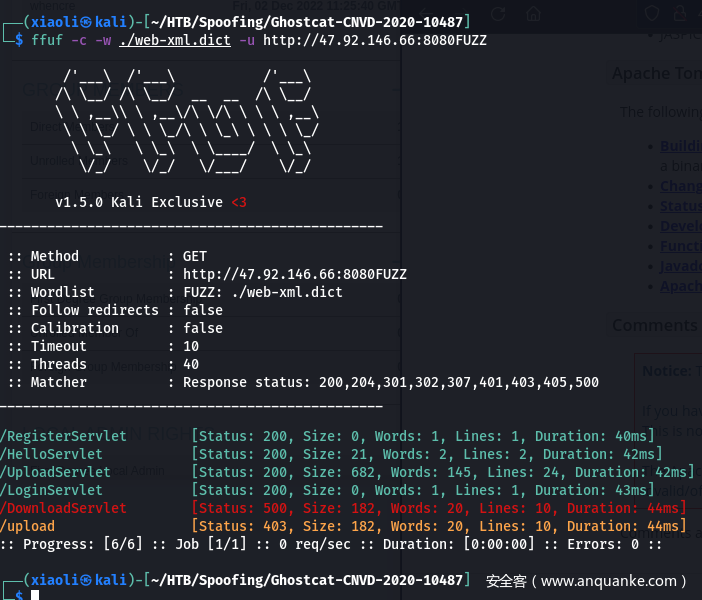Image resolution: width=702 pixels, height=600 pixels.
Task: Click the crossed-out insecure lock icon
Action: click(680, 13)
